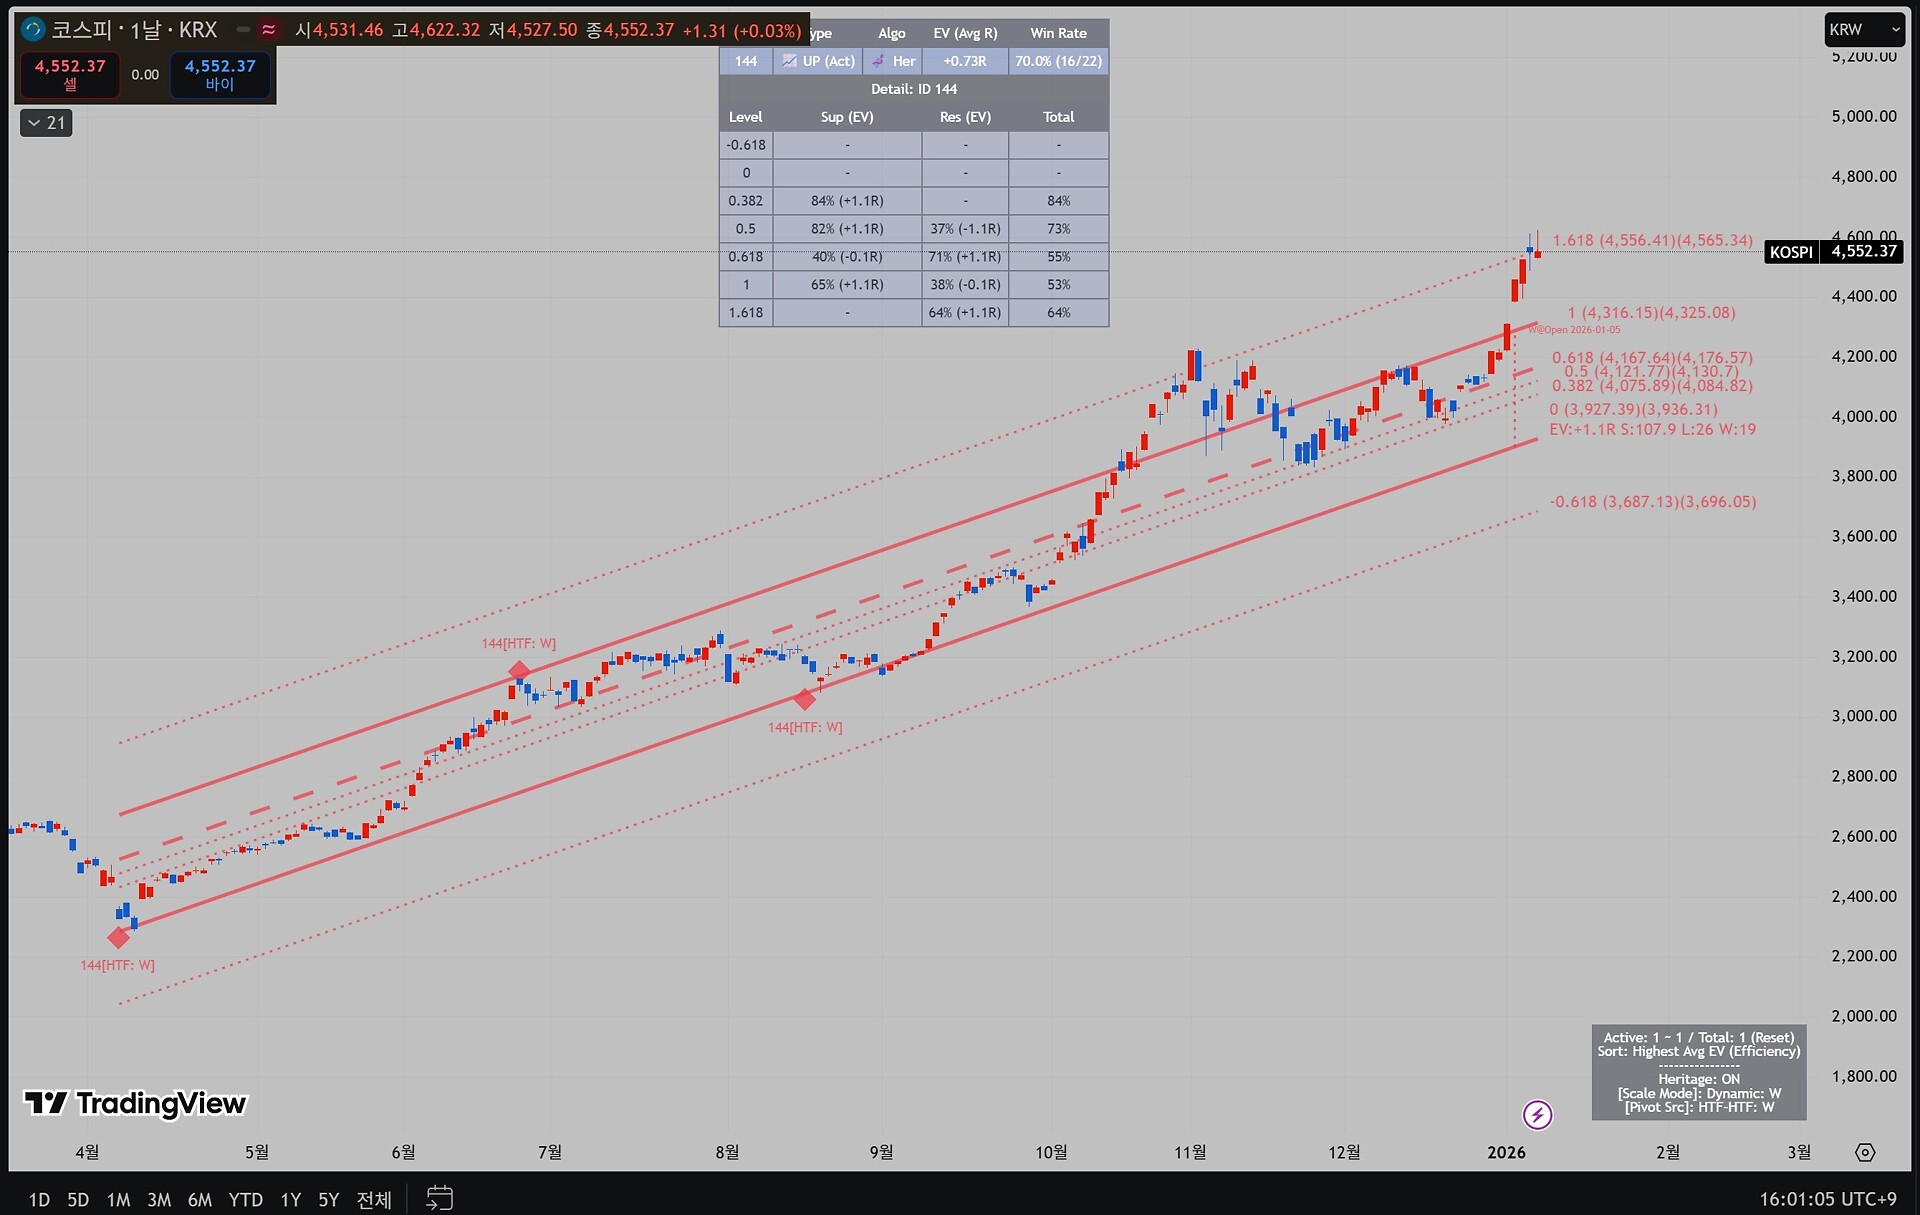
Task: Click the UP (Act) chart type icon in table
Action: [x=790, y=61]
